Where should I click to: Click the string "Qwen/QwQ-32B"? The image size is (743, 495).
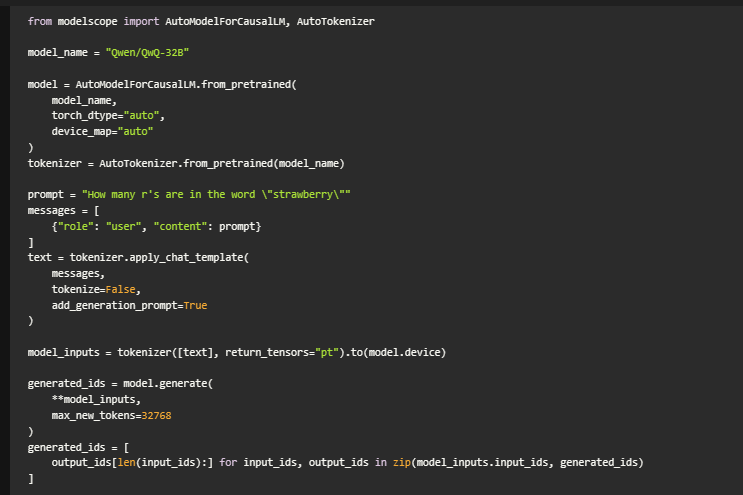click(147, 53)
